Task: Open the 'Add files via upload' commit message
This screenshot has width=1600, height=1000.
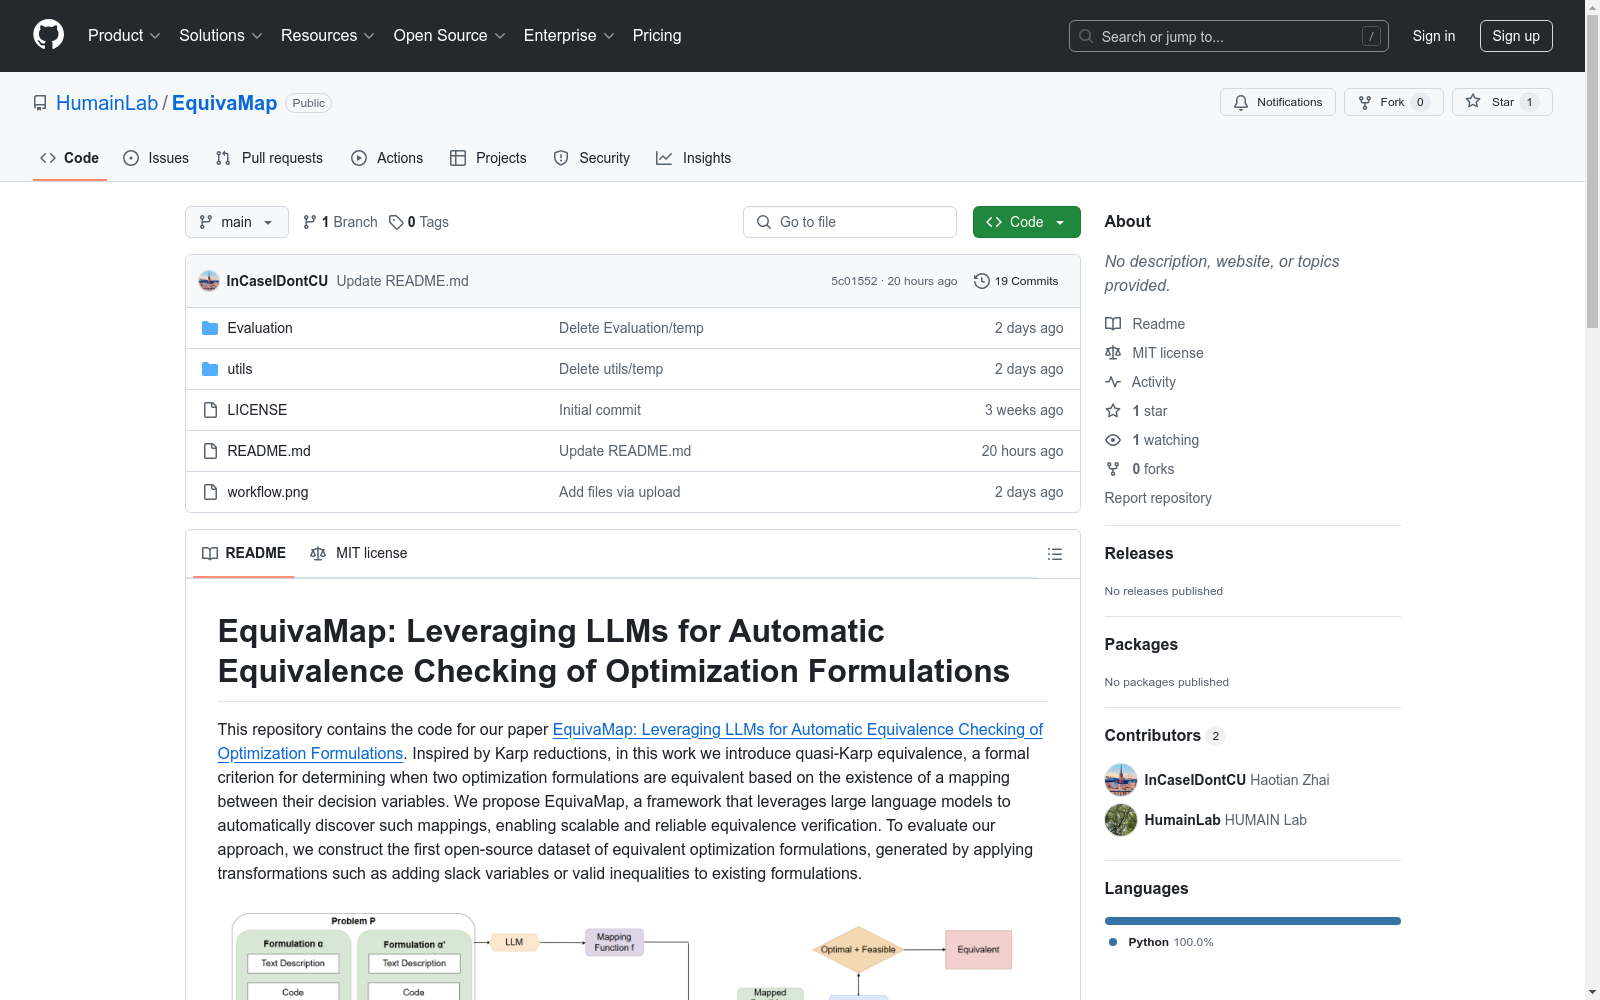Action: pos(620,492)
